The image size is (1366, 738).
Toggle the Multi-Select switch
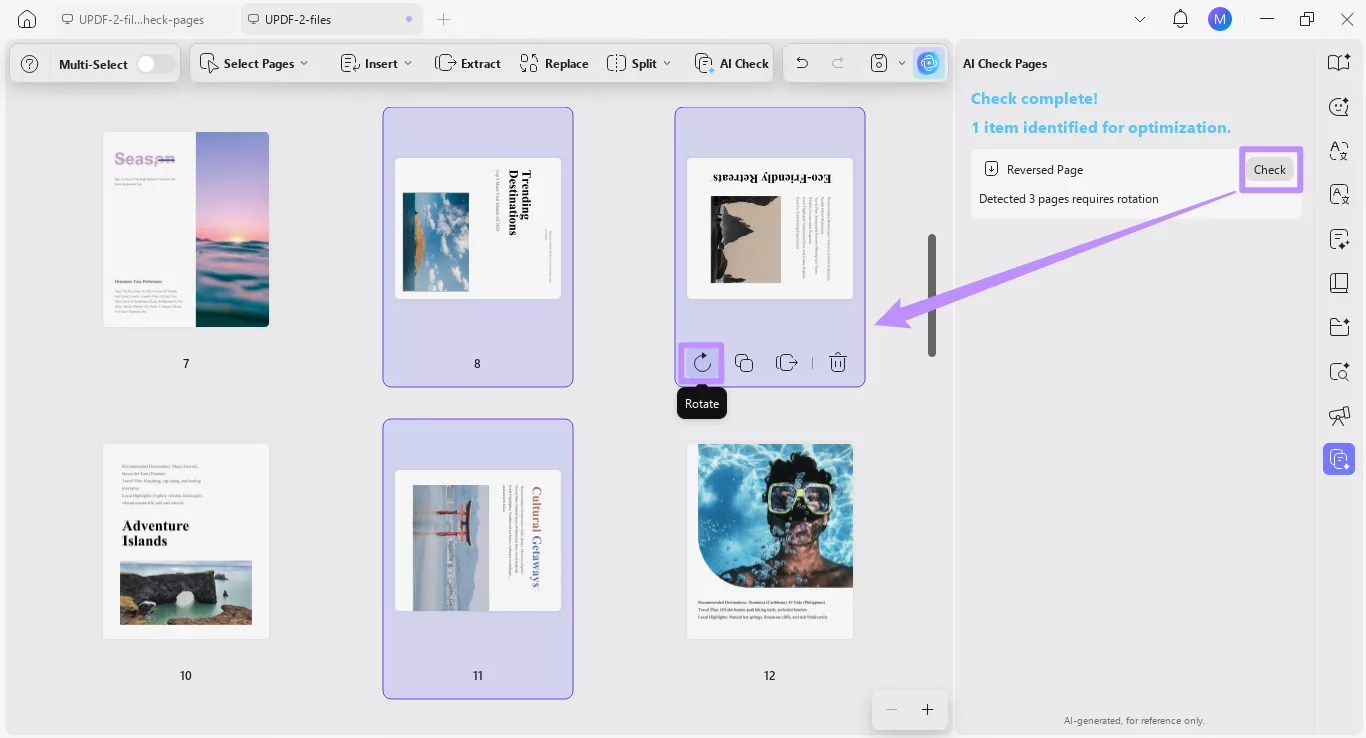(x=155, y=64)
